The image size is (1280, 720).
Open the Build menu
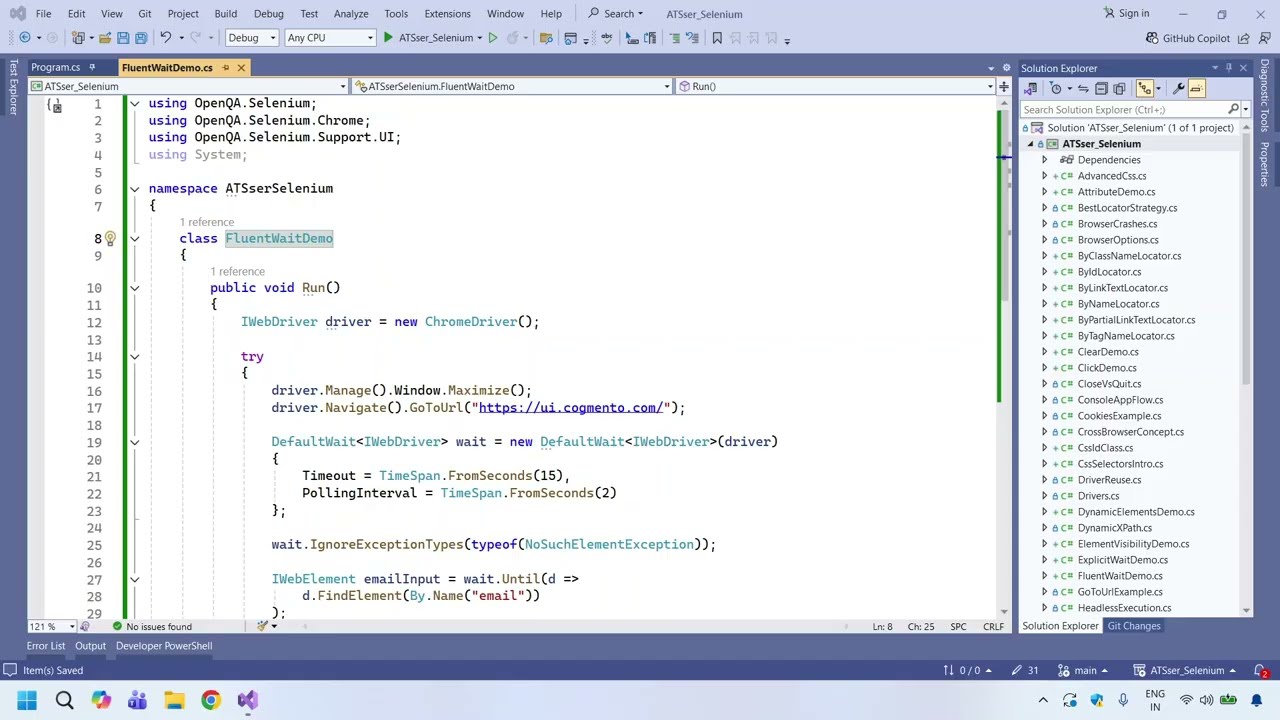(225, 13)
